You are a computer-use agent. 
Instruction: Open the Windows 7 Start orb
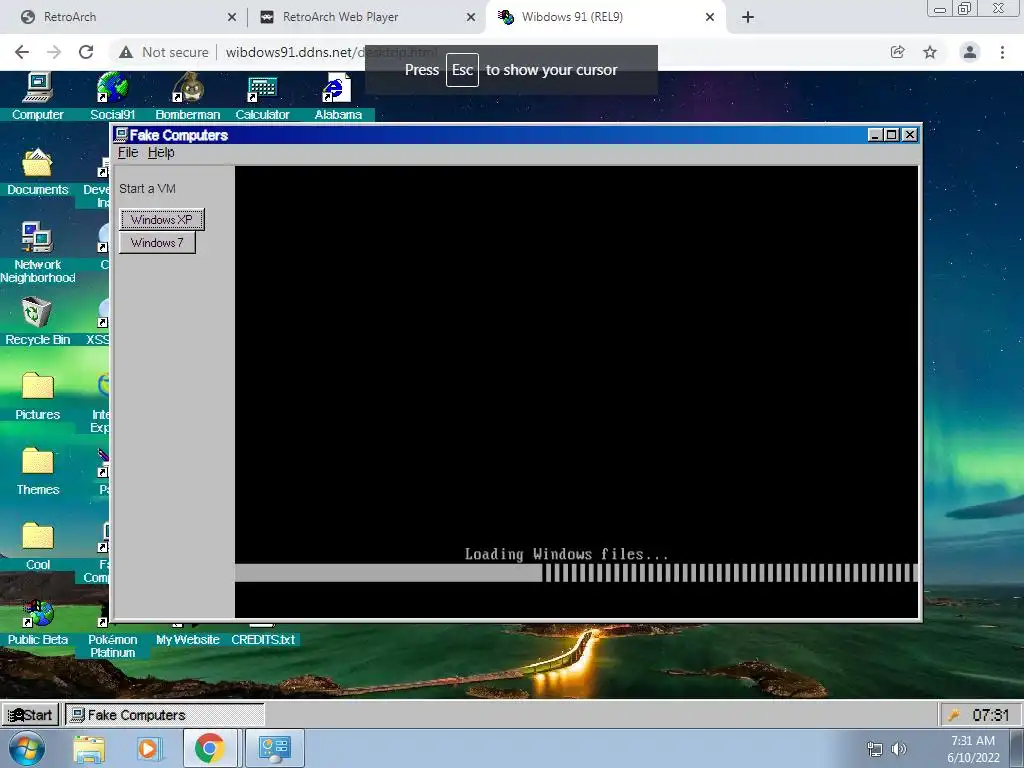pos(26,748)
